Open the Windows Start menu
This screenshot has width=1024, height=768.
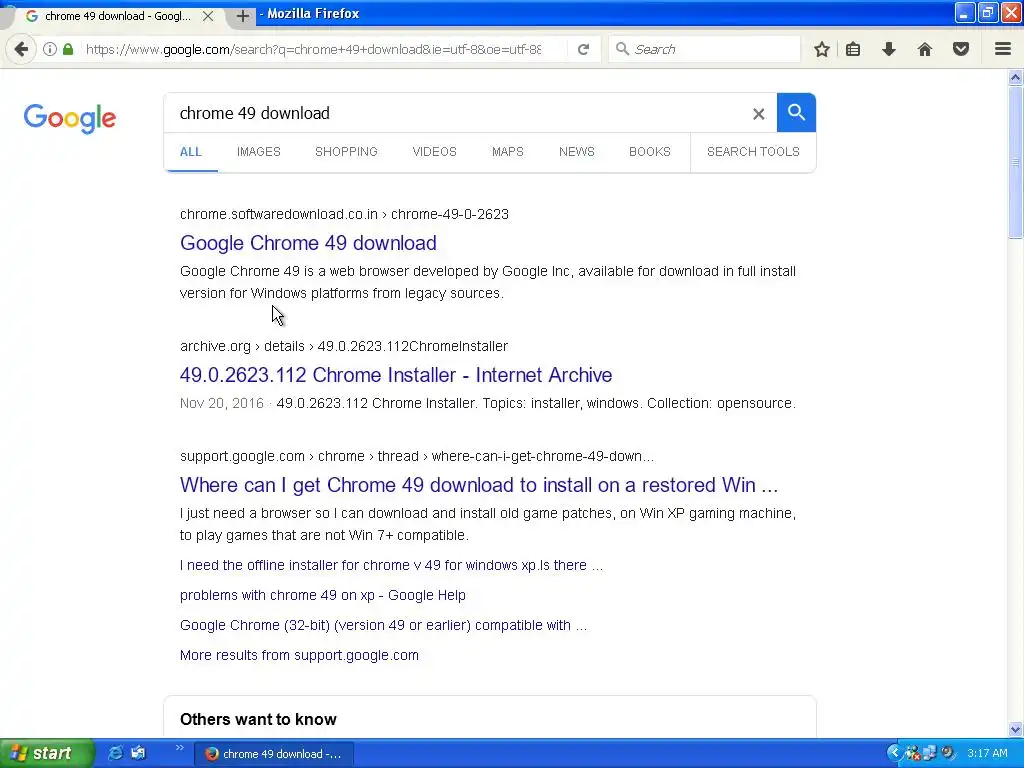(x=46, y=753)
